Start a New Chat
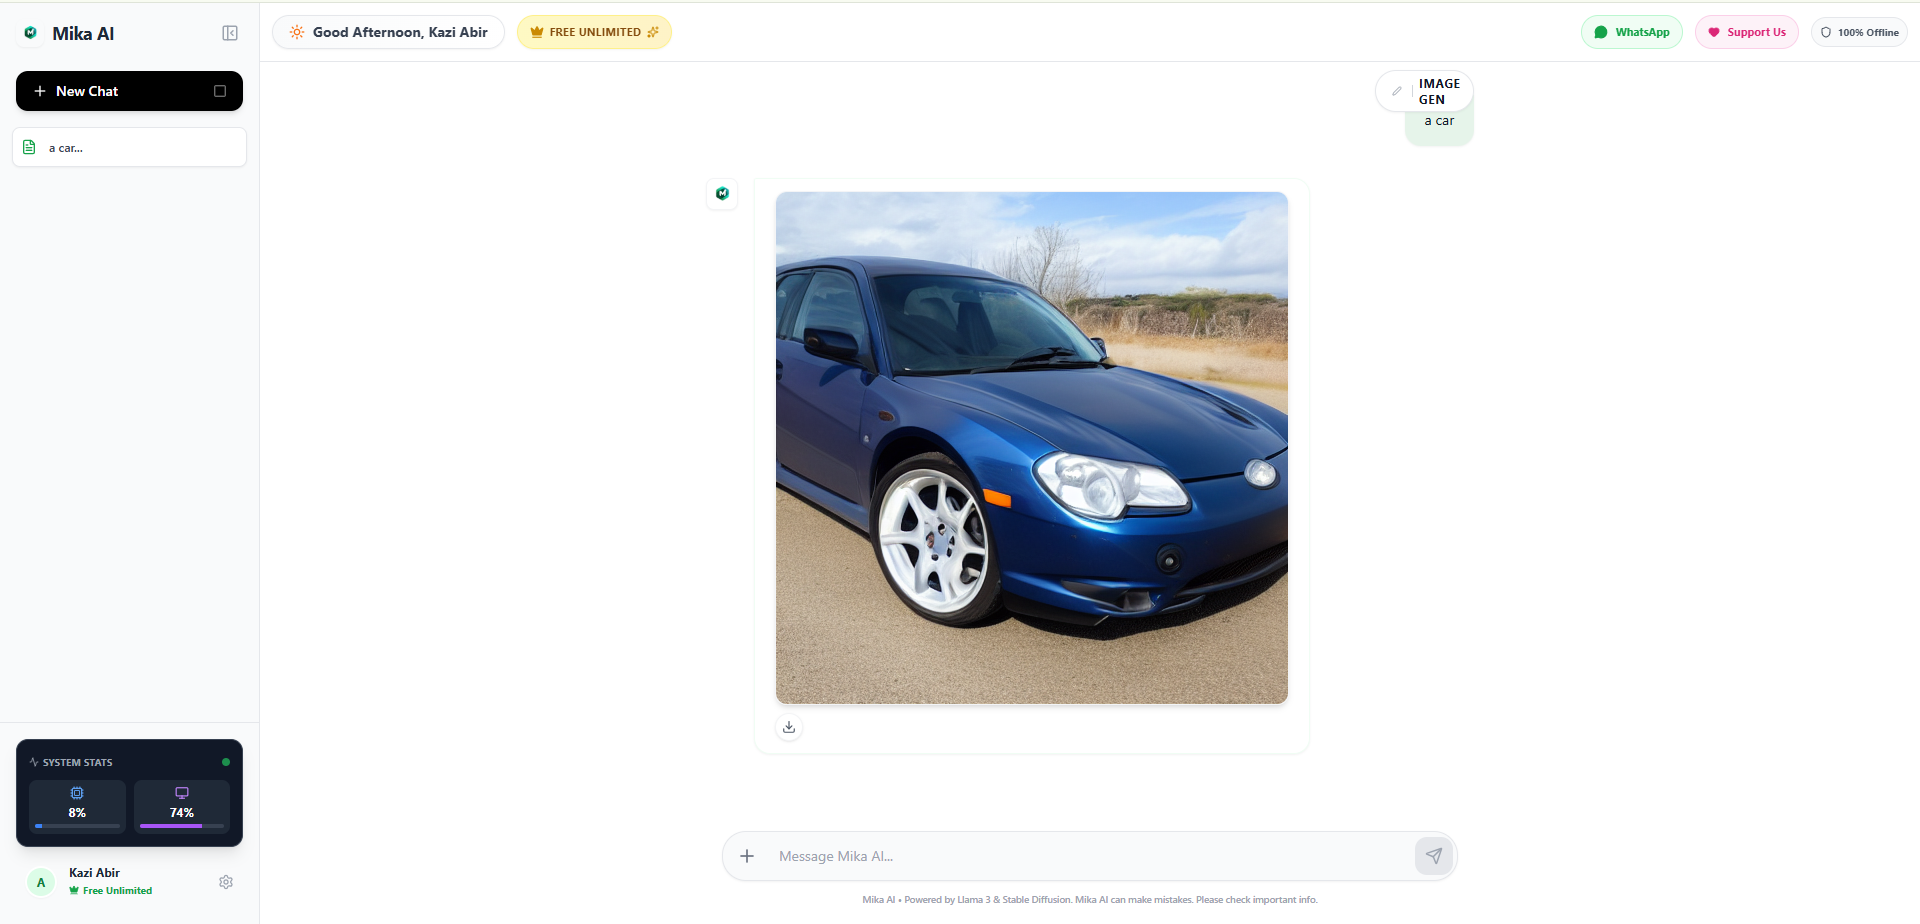Viewport: 1920px width, 924px height. (x=129, y=91)
